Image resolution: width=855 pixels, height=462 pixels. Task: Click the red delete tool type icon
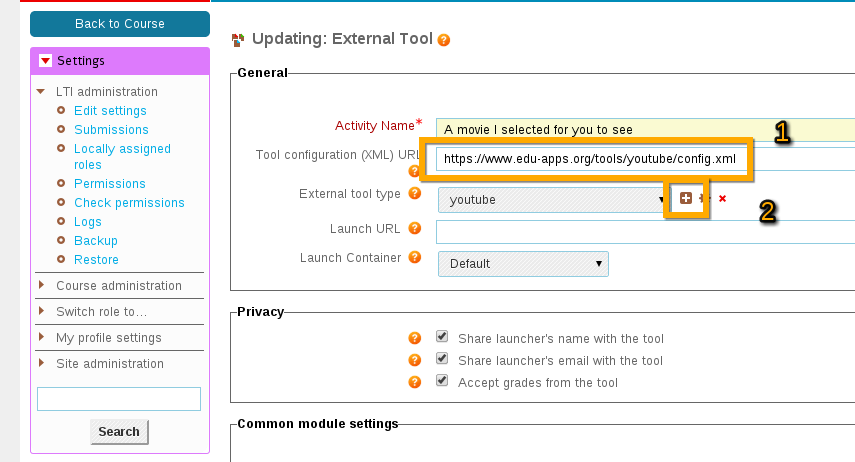(x=722, y=199)
